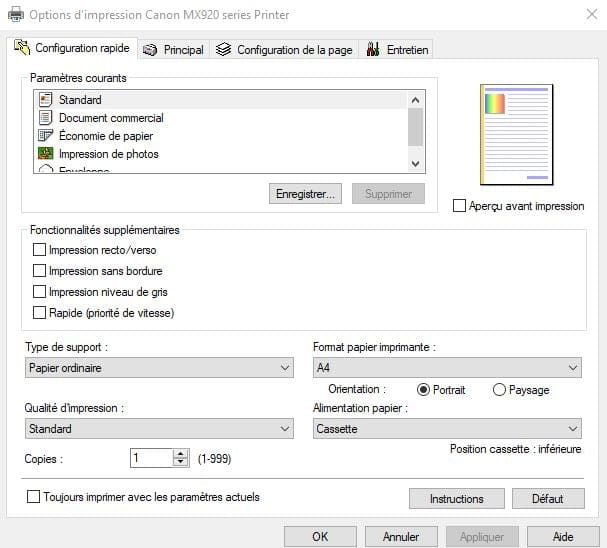Click the page preview thumbnail

[x=516, y=135]
